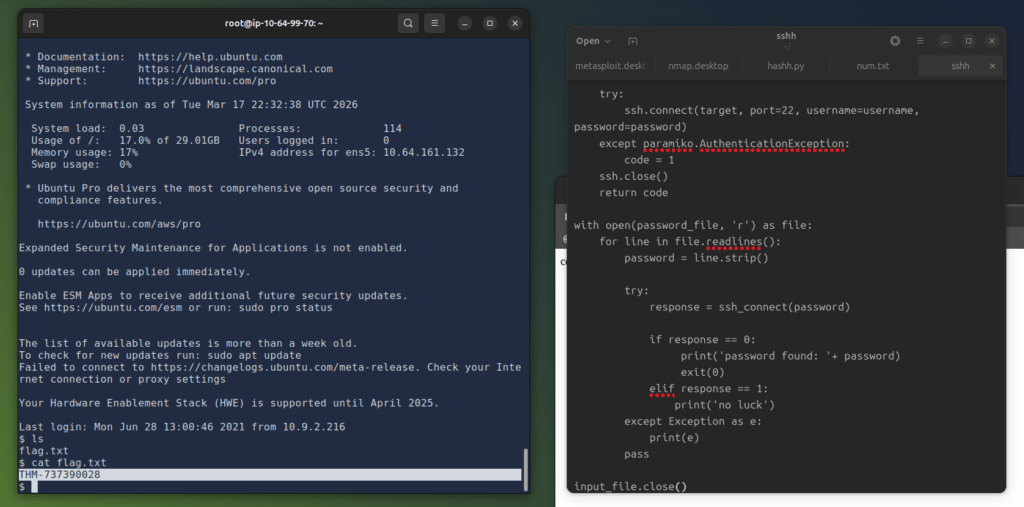Select the sshh tab
Image resolution: width=1024 pixels, height=507 pixels.
pyautogui.click(x=960, y=66)
